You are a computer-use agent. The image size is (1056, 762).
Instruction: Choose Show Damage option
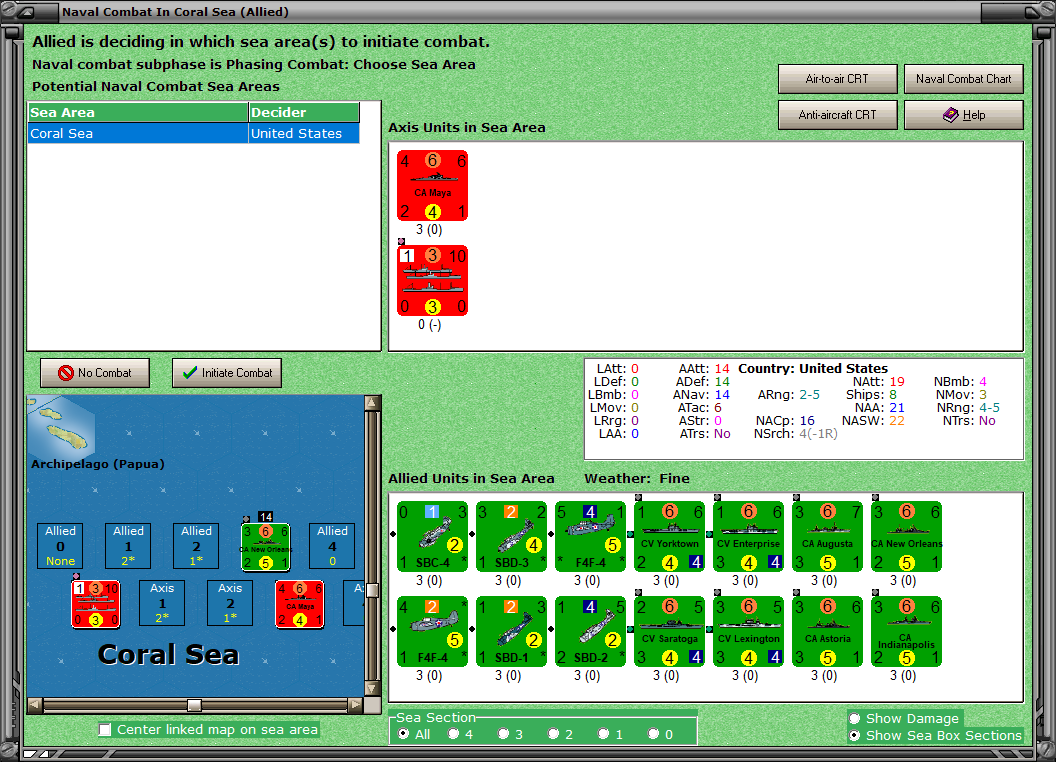click(x=855, y=718)
